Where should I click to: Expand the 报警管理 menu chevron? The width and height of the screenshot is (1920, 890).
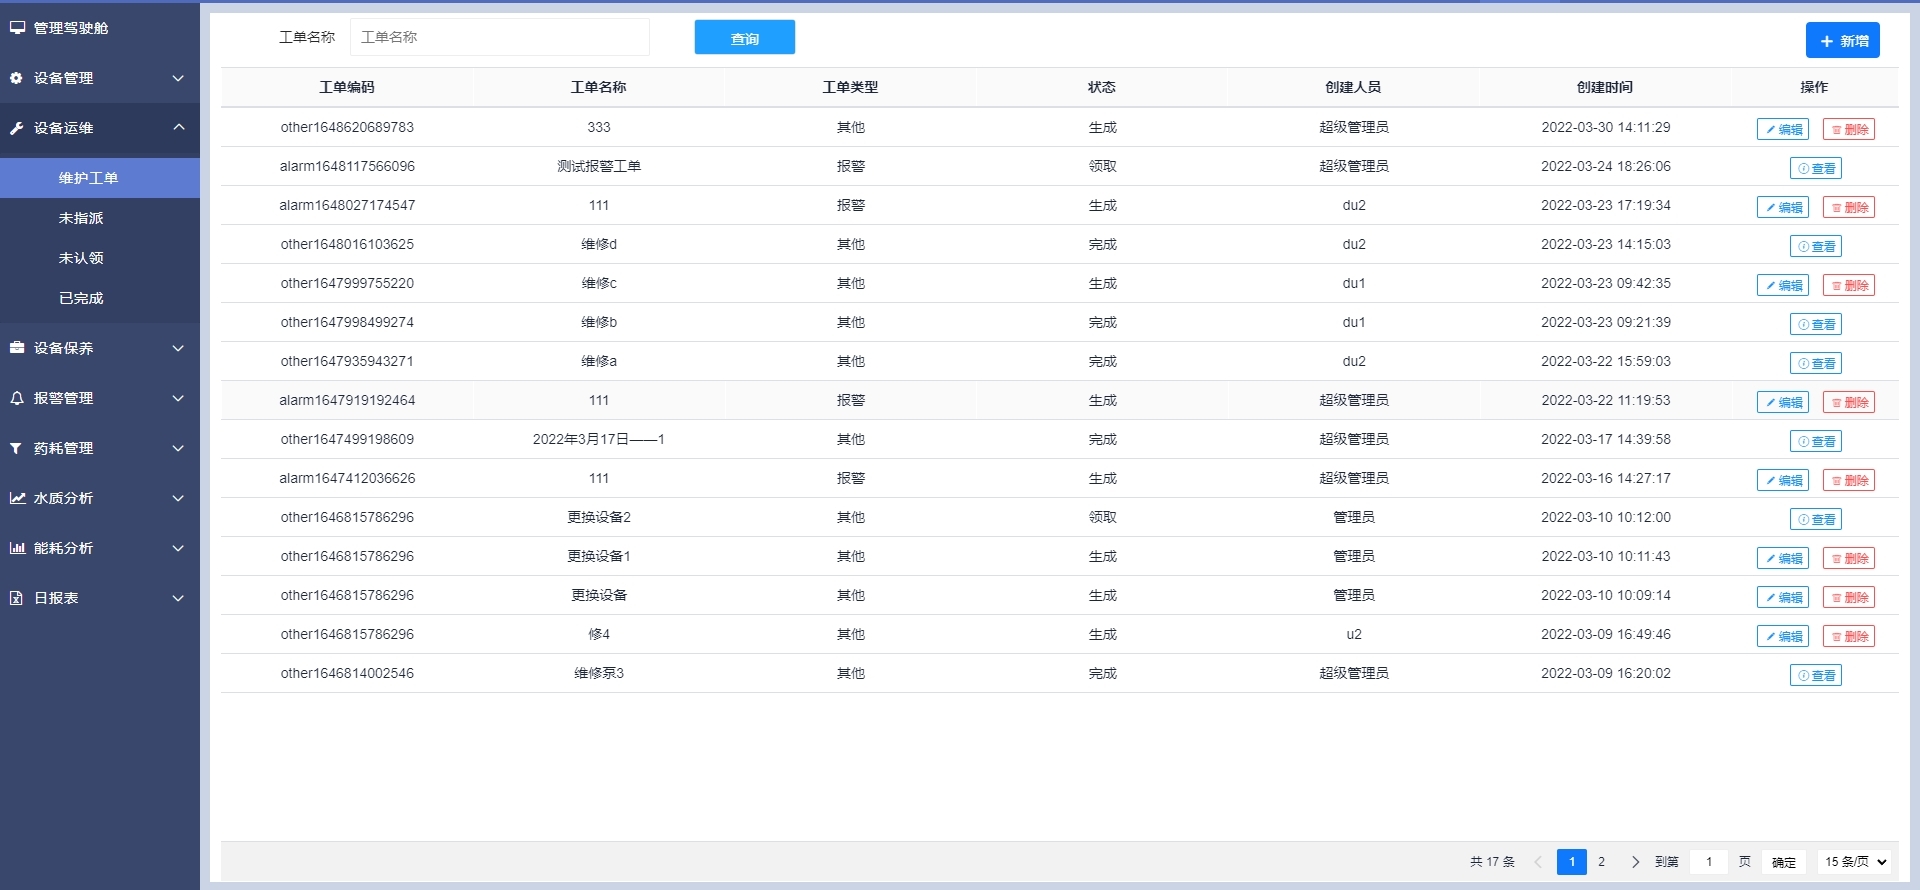178,398
